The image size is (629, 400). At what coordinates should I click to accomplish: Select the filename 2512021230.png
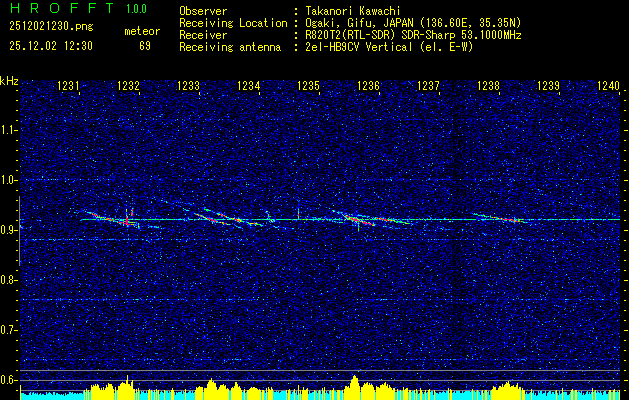click(51, 26)
